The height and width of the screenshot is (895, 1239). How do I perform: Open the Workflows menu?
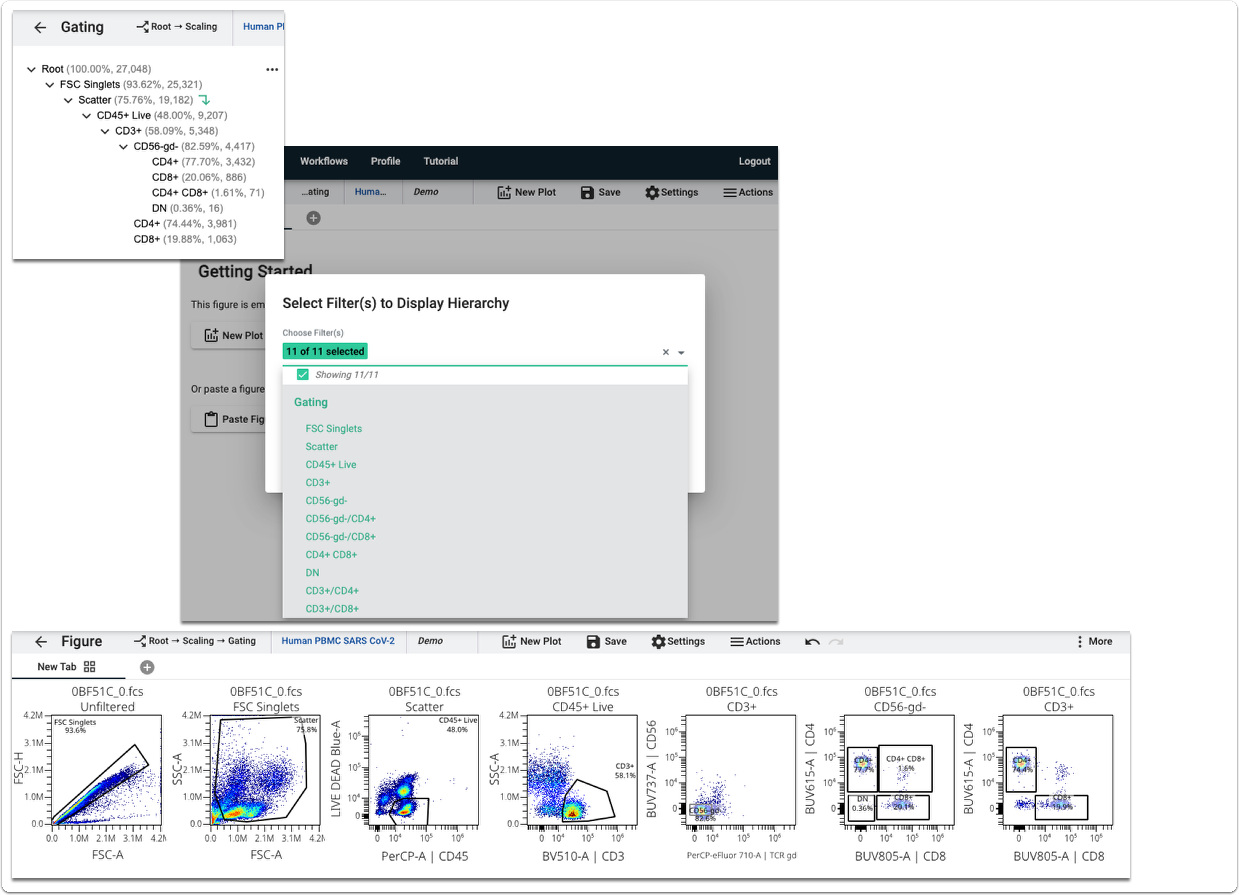pyautogui.click(x=324, y=161)
